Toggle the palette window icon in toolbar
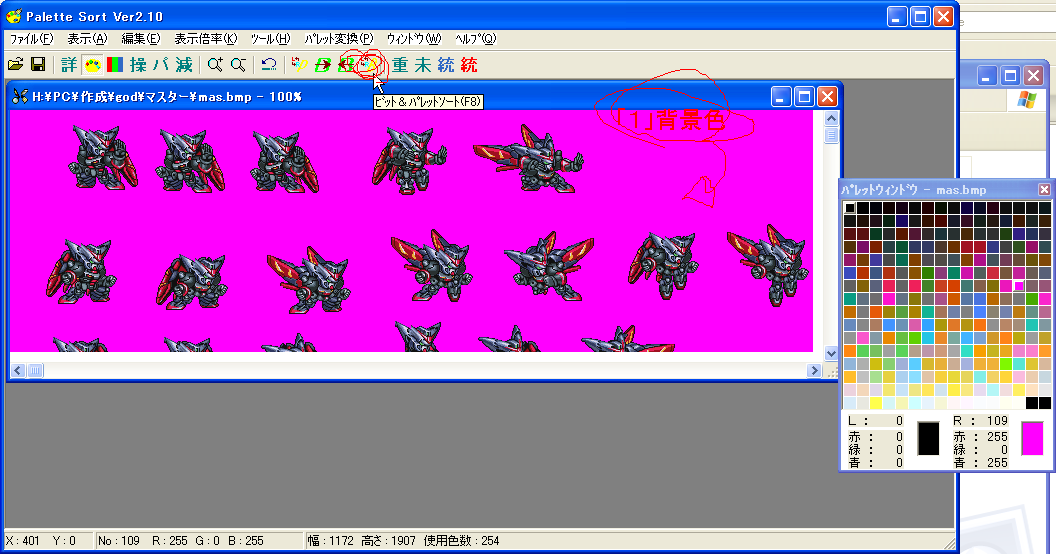The image size is (1056, 554). click(92, 65)
